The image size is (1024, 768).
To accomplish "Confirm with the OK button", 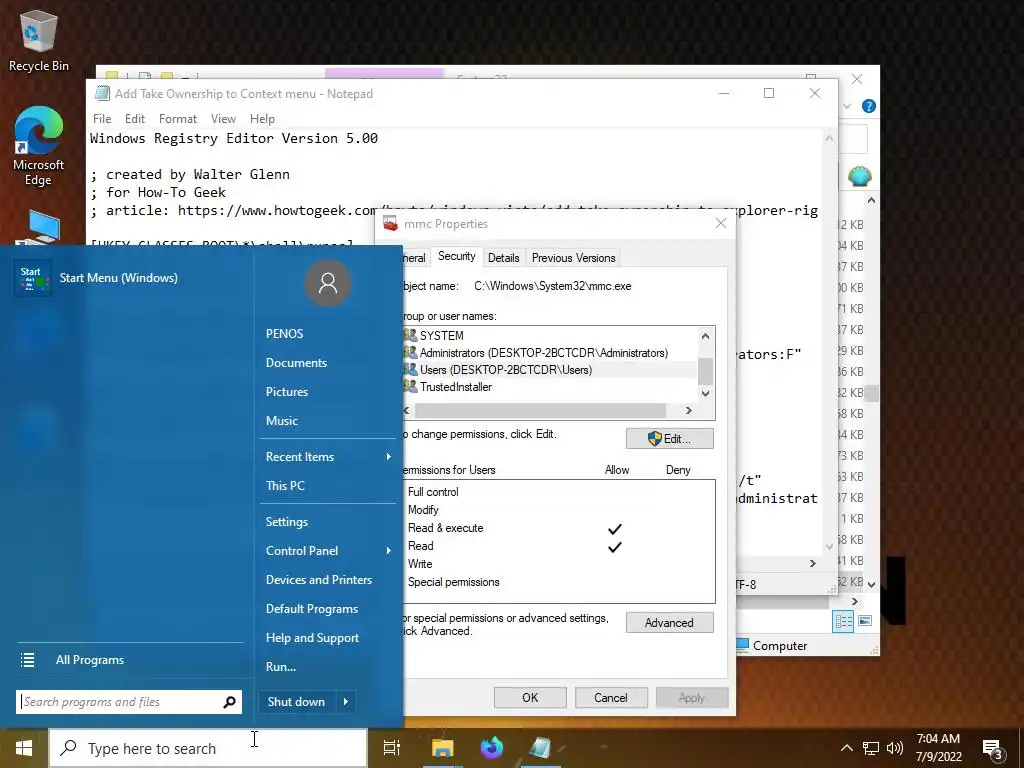I will point(530,698).
